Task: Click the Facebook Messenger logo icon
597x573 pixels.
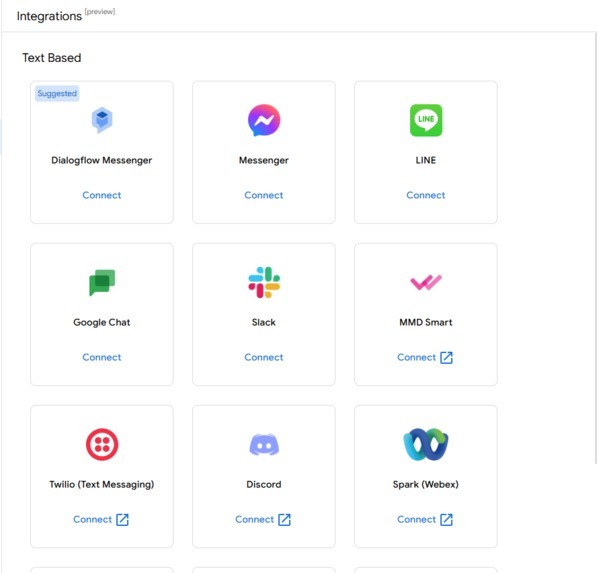Action: pyautogui.click(x=264, y=120)
